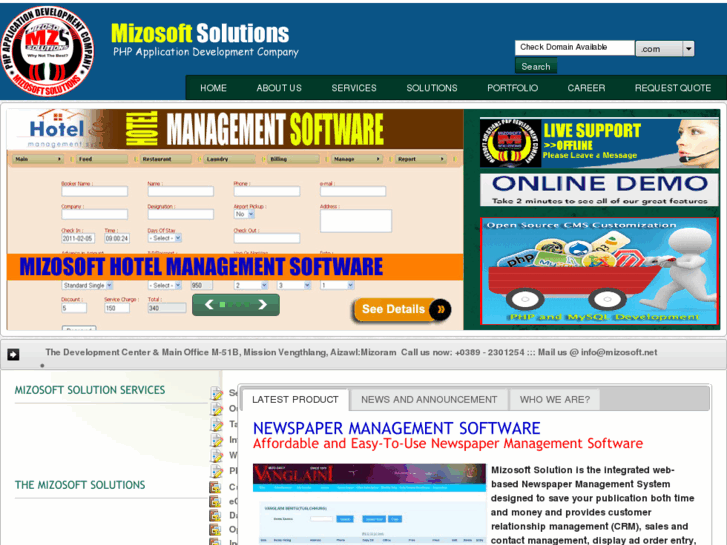Open the PORTFOLIO page

(x=512, y=88)
